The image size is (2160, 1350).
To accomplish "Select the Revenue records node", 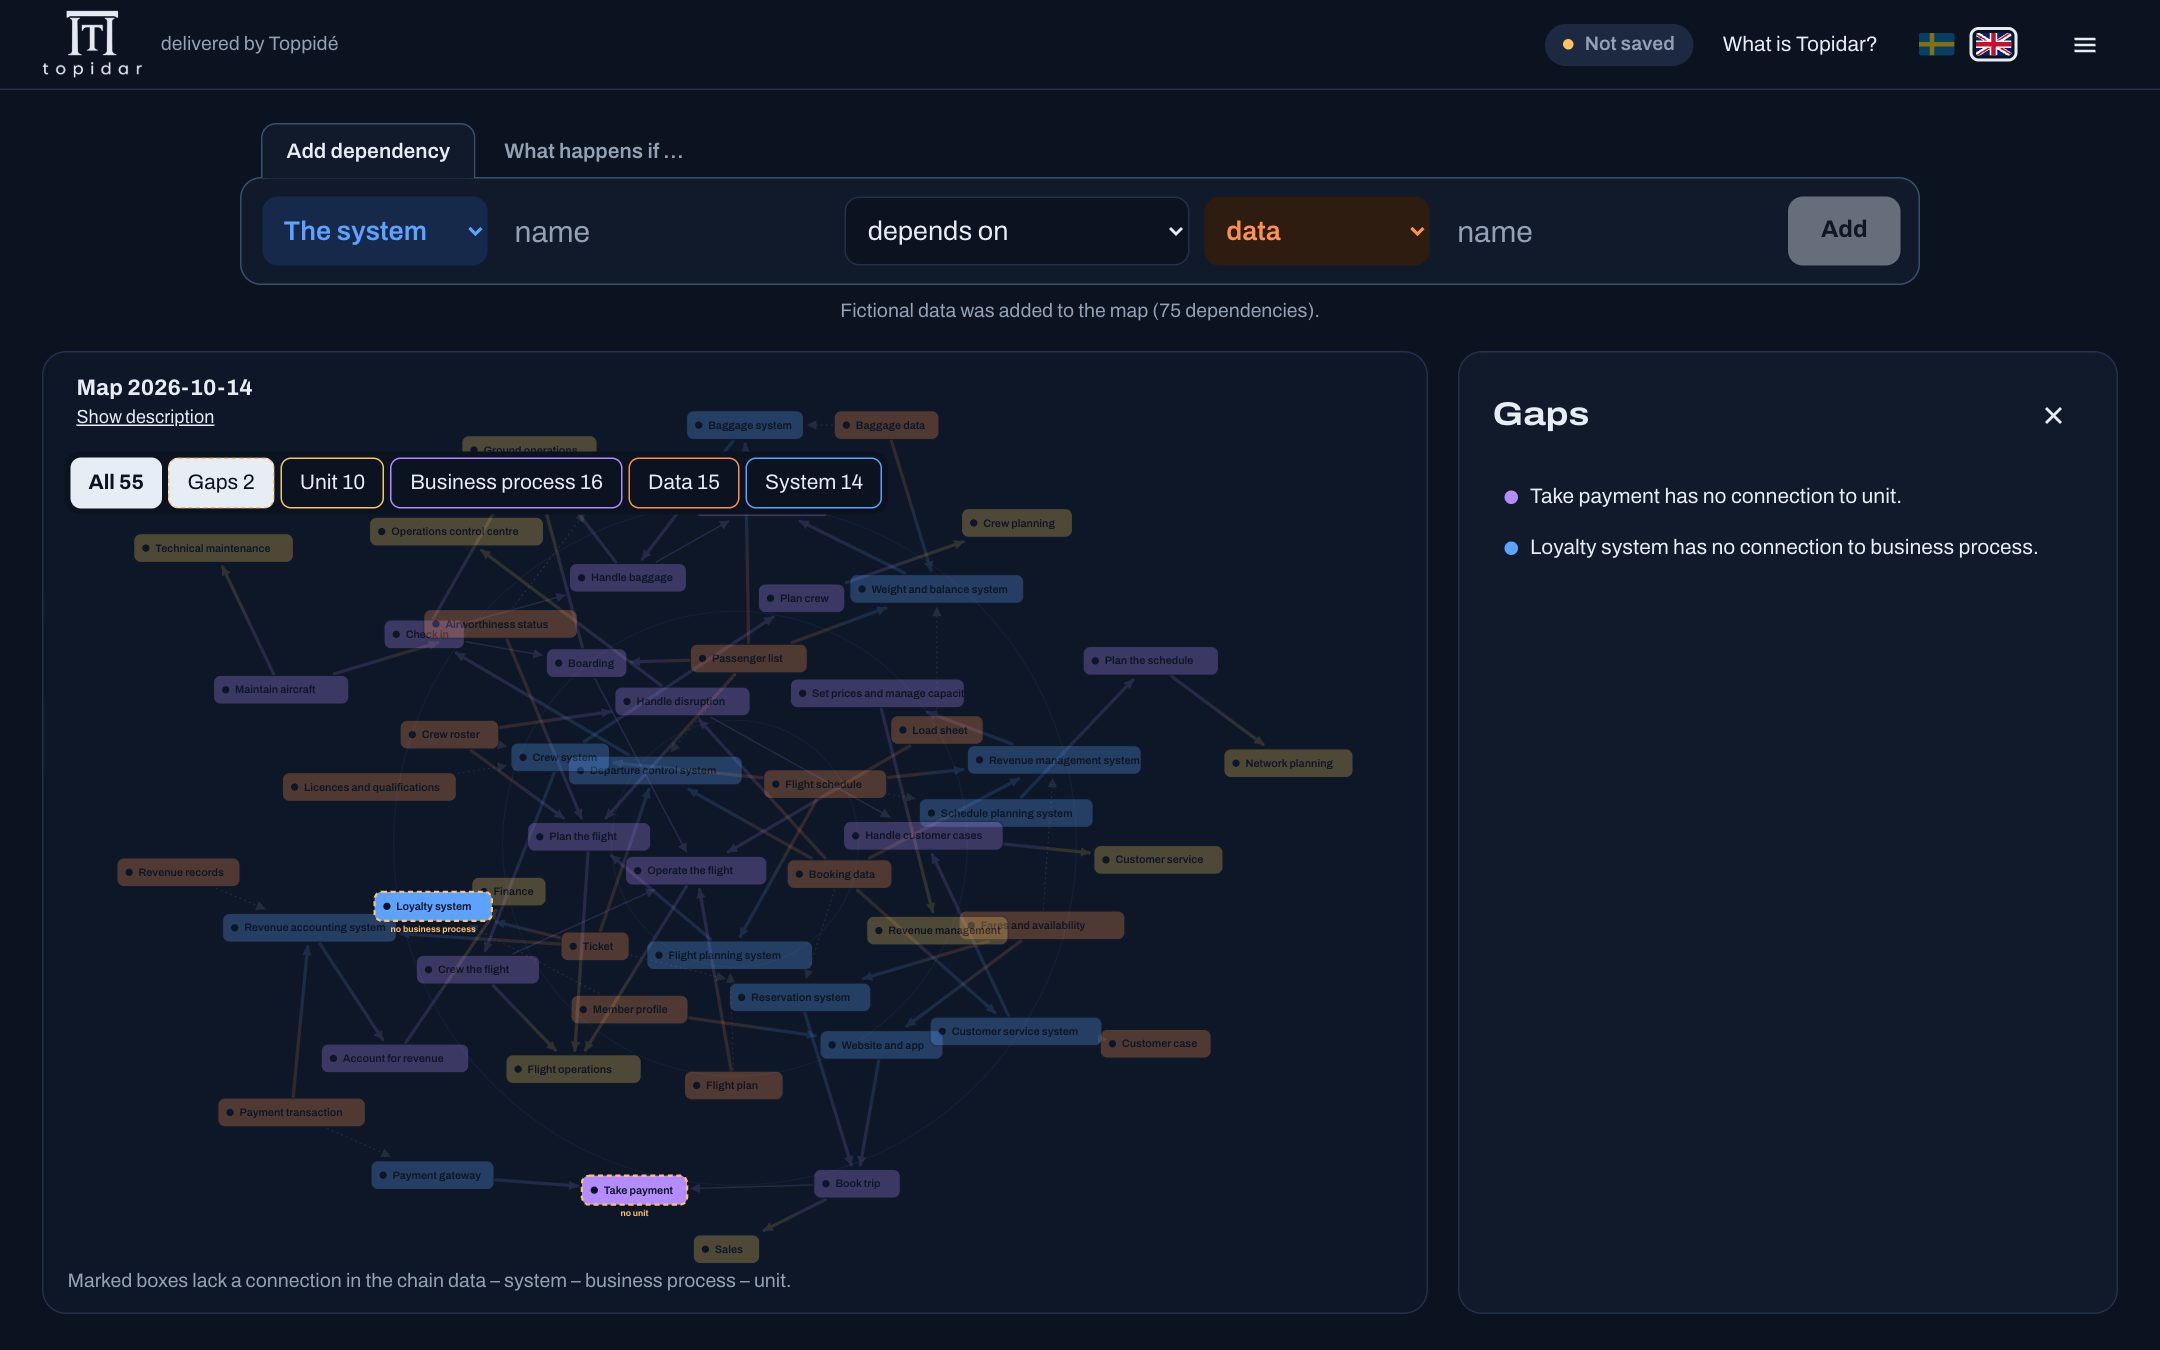I will 178,872.
